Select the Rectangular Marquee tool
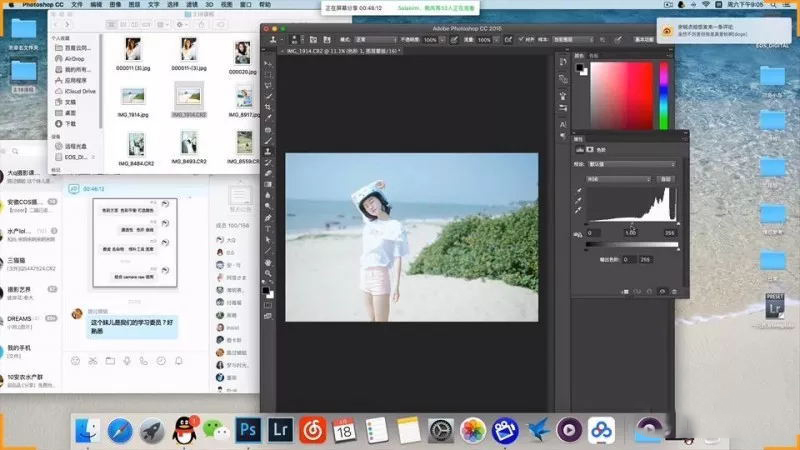The image size is (800, 450). click(268, 74)
